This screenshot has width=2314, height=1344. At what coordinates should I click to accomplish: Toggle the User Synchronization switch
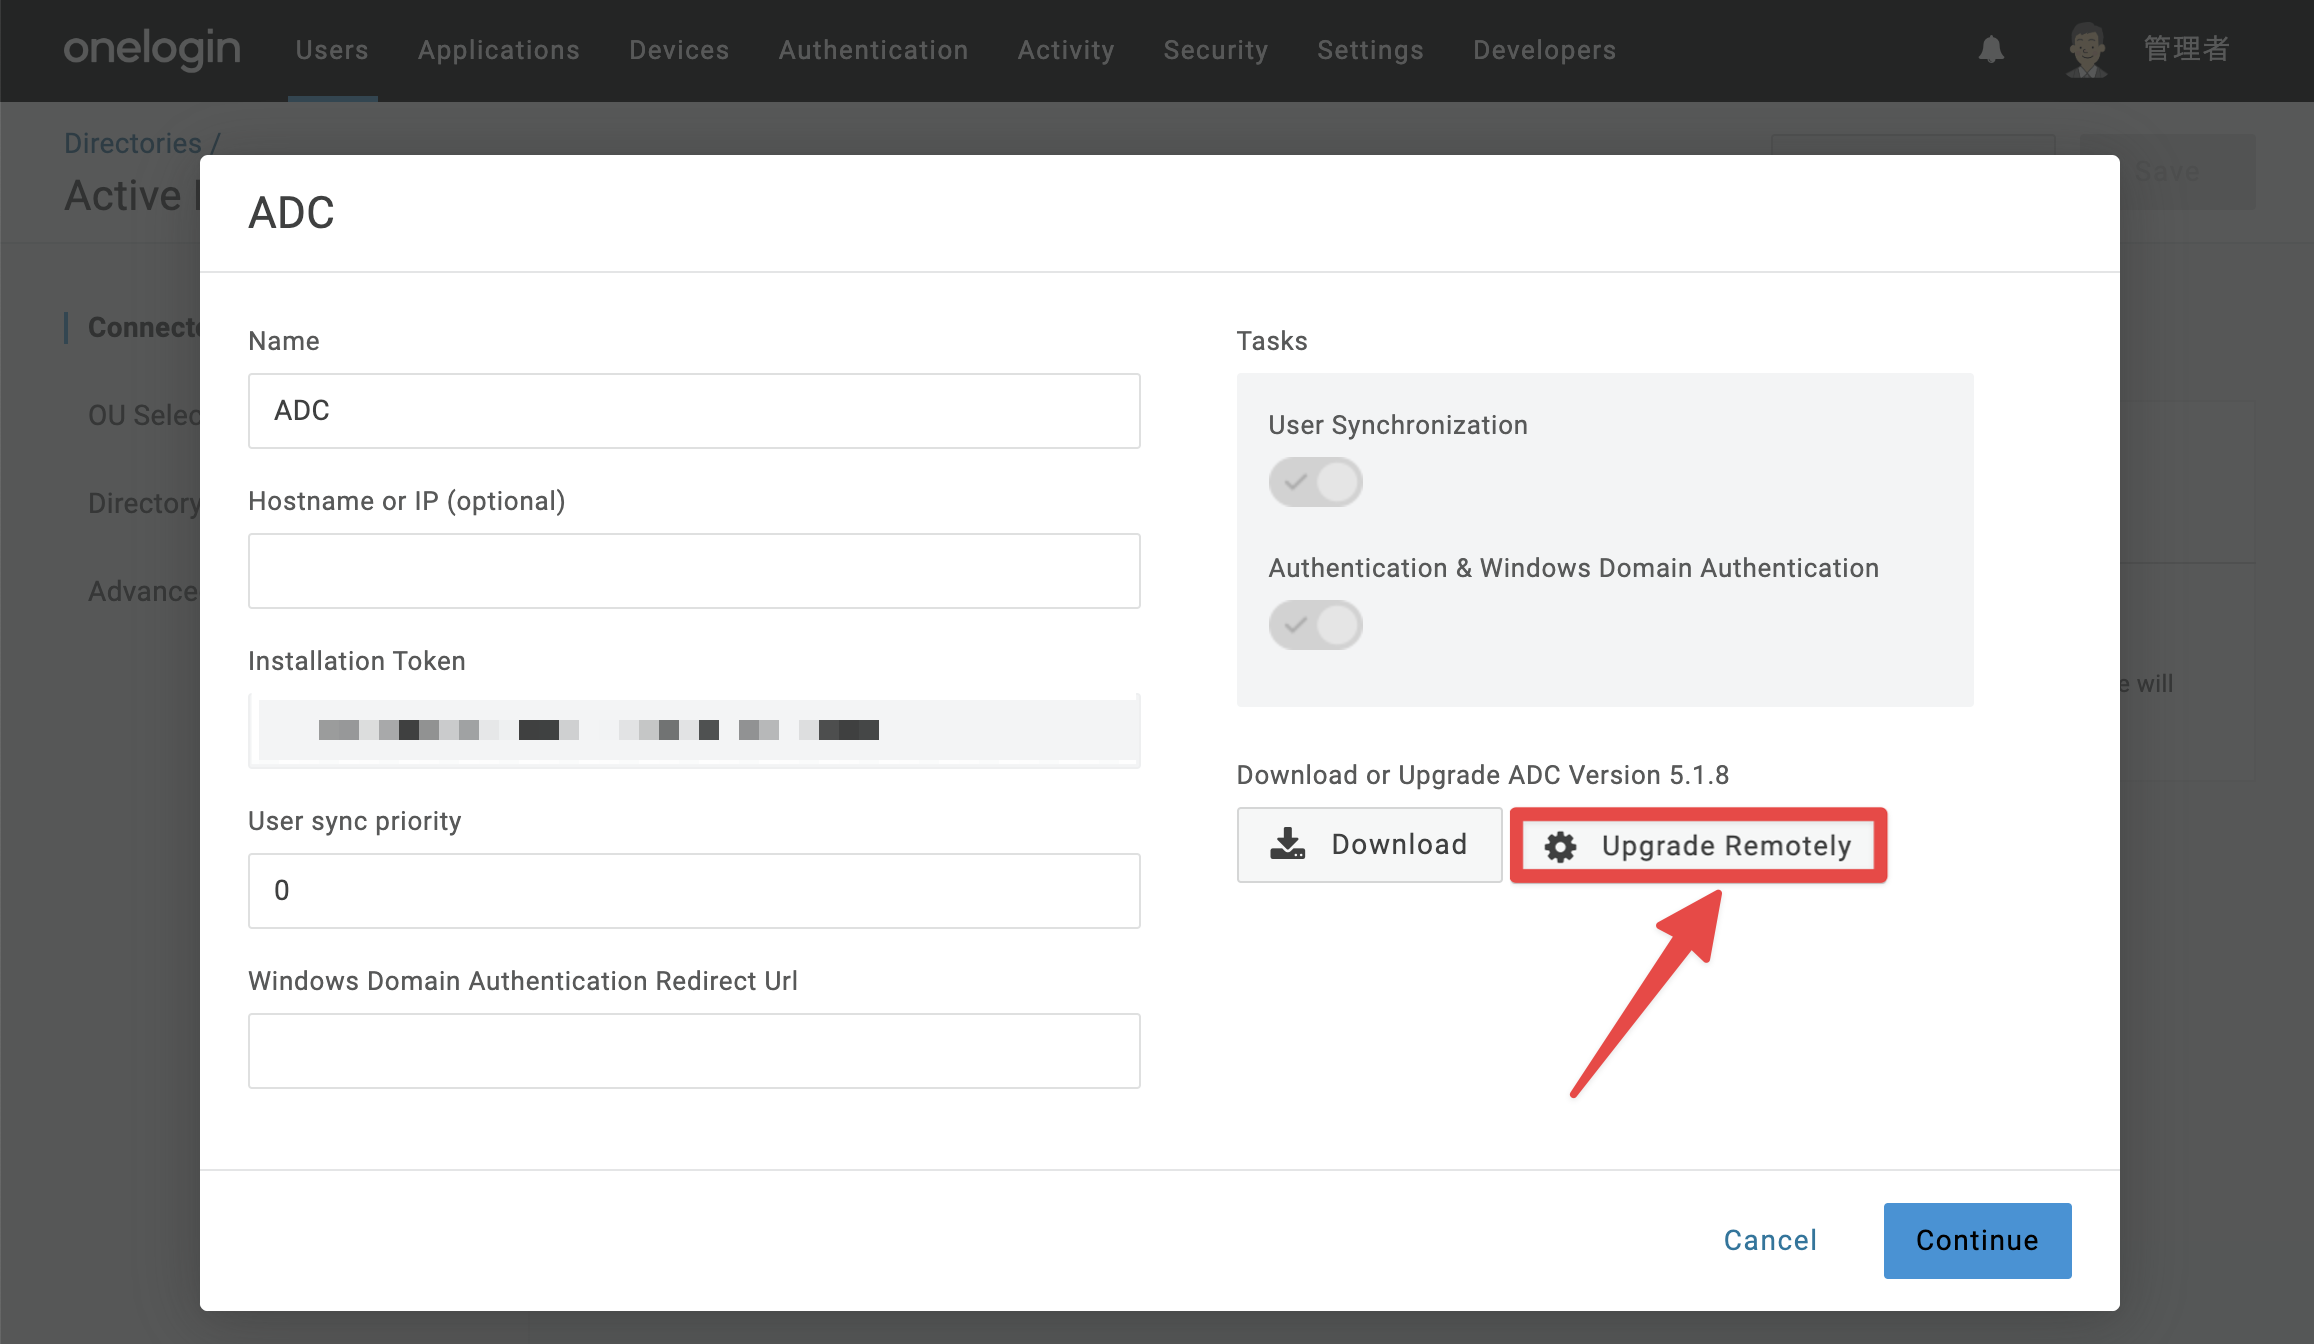[x=1315, y=482]
